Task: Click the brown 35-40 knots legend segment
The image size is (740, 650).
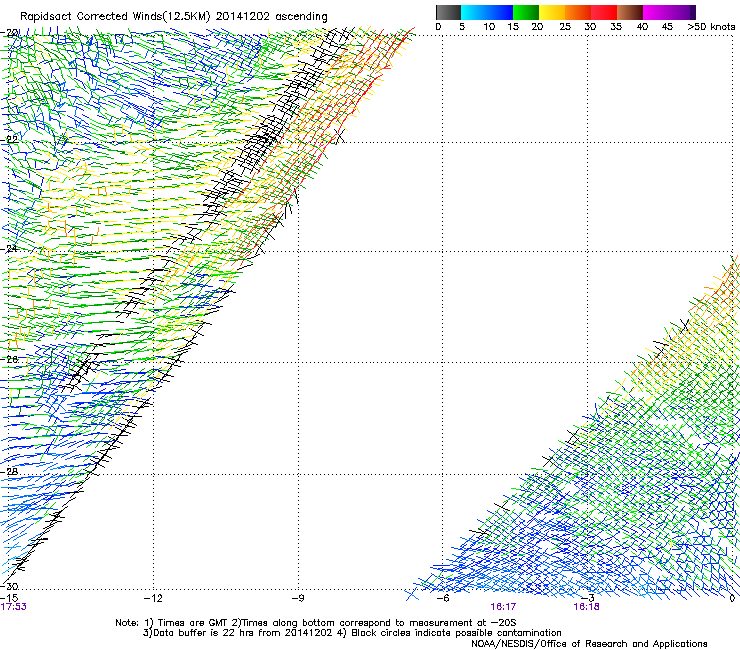Action: tap(630, 12)
